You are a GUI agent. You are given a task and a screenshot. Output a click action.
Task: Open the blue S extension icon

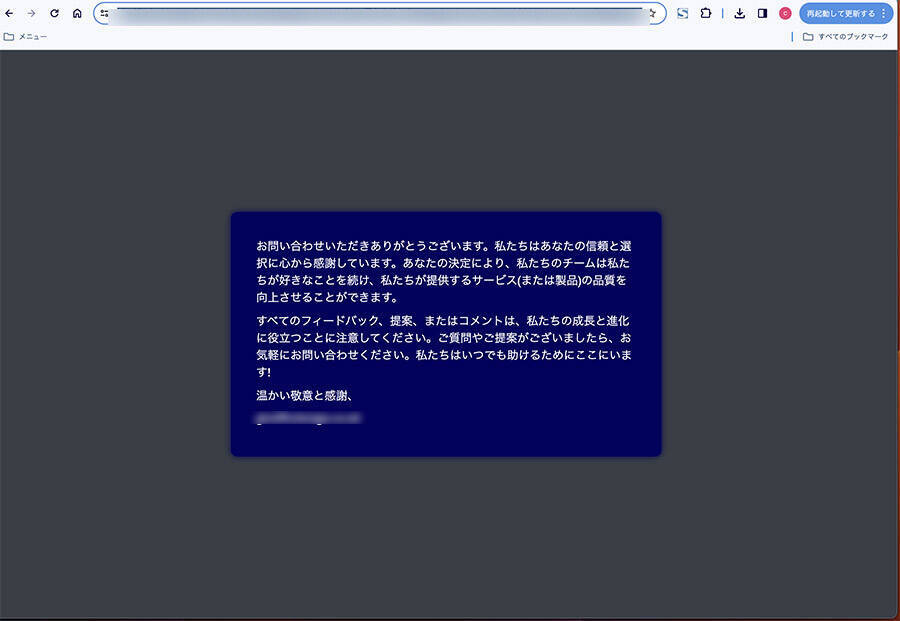pyautogui.click(x=682, y=13)
